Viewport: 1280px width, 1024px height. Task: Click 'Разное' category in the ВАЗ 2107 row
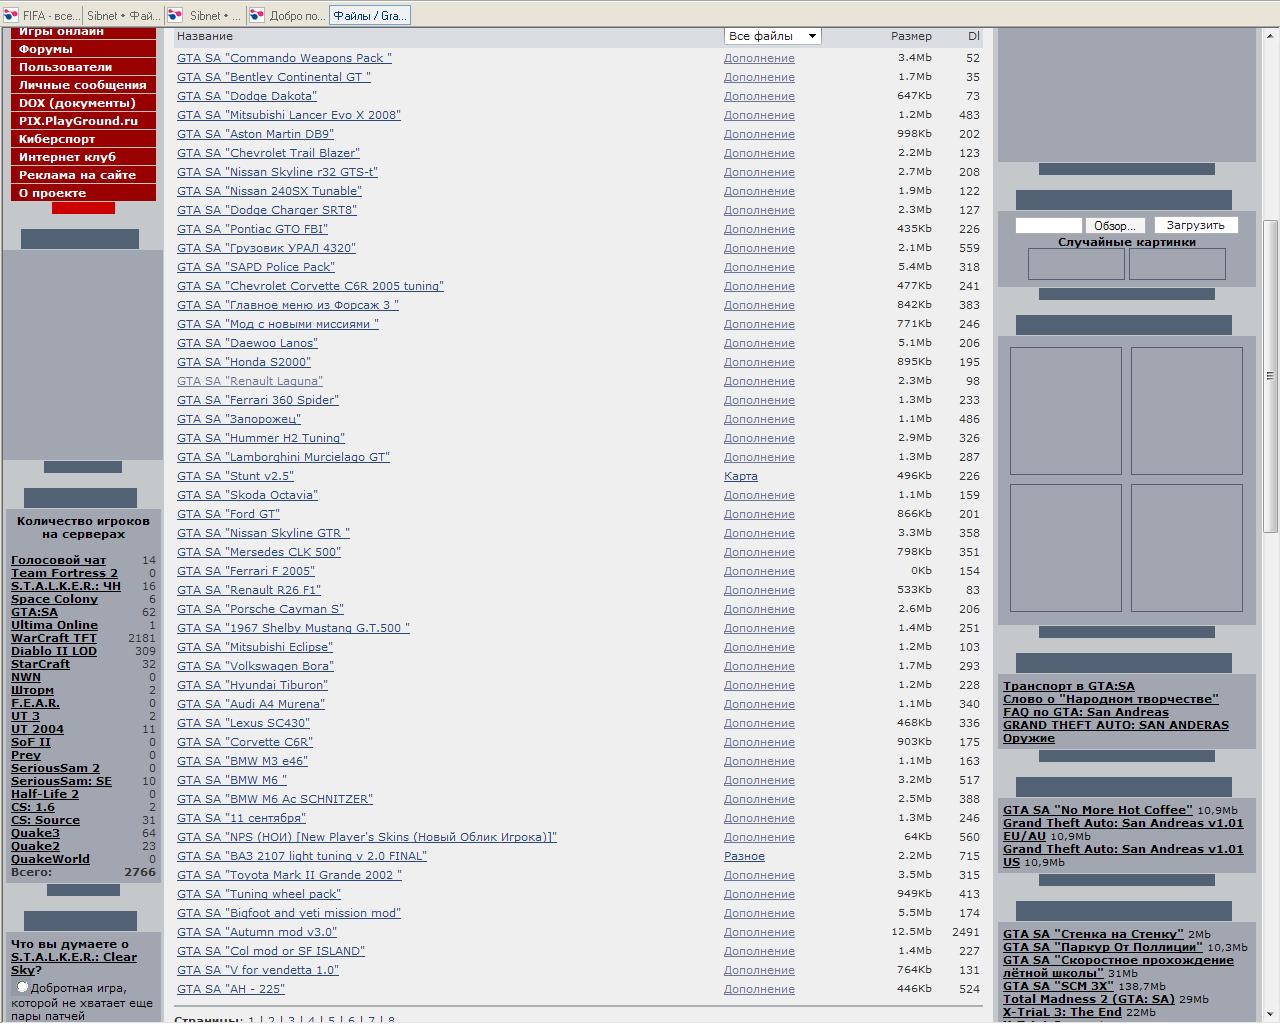click(x=744, y=856)
